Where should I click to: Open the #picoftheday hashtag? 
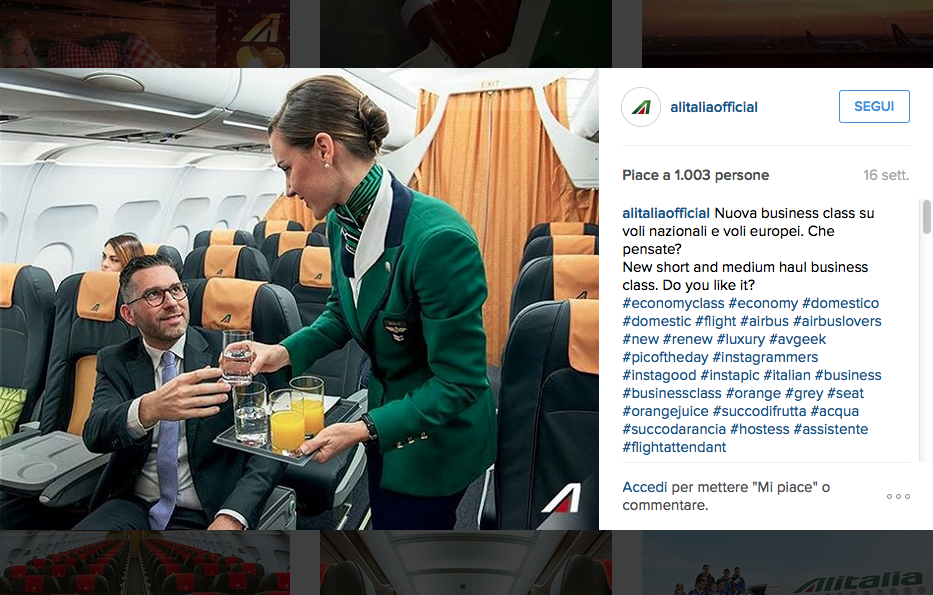665,357
